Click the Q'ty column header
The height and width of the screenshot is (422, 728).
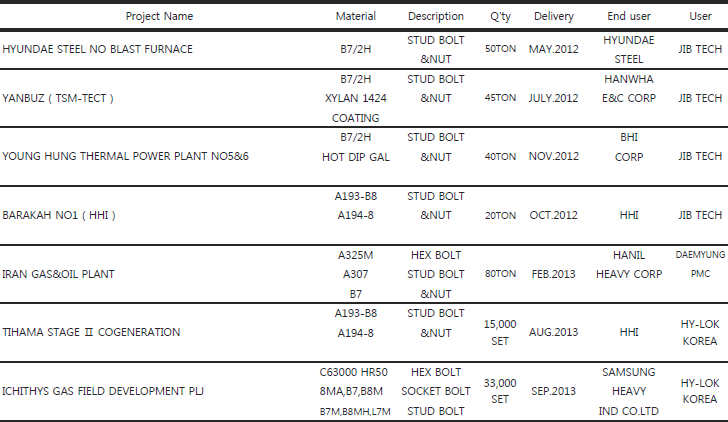[500, 17]
